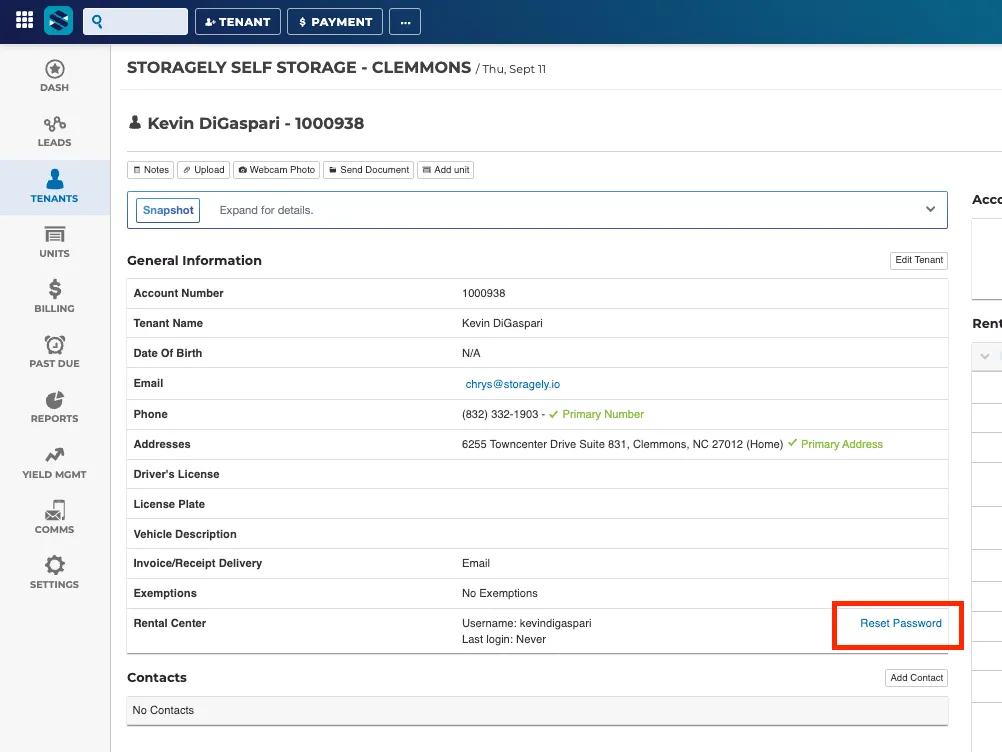Click the Primary Address label
The height and width of the screenshot is (752, 1002).
click(x=842, y=444)
